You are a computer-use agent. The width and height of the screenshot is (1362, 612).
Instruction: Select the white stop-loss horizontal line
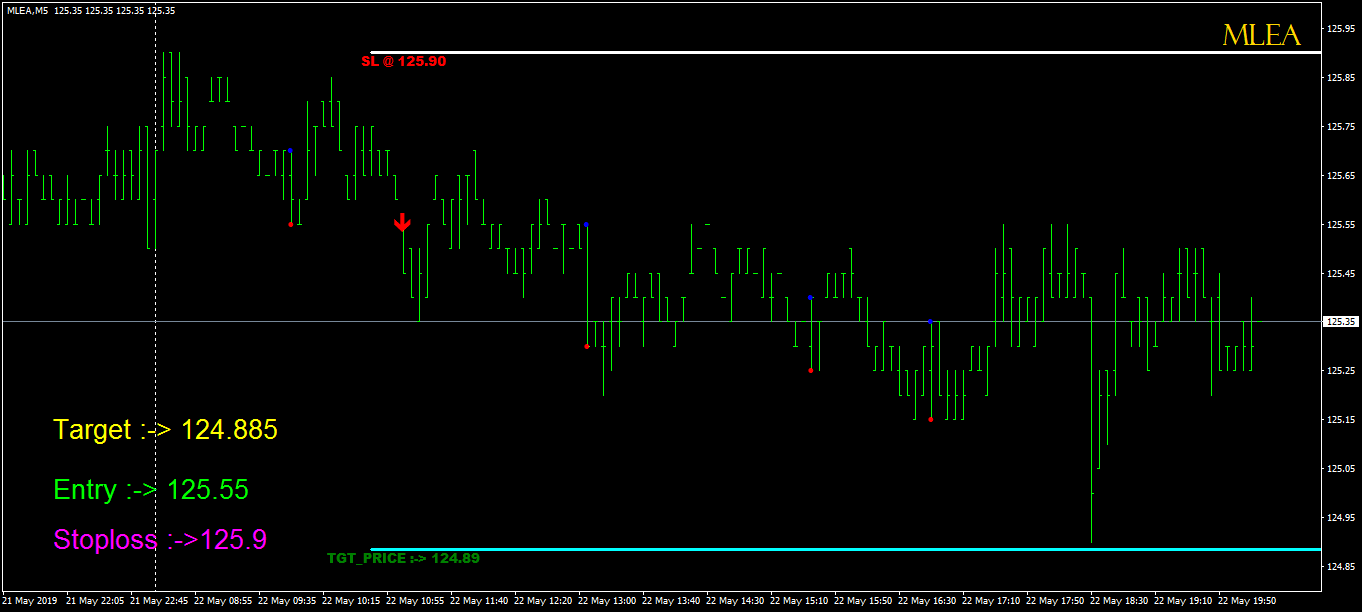[846, 52]
